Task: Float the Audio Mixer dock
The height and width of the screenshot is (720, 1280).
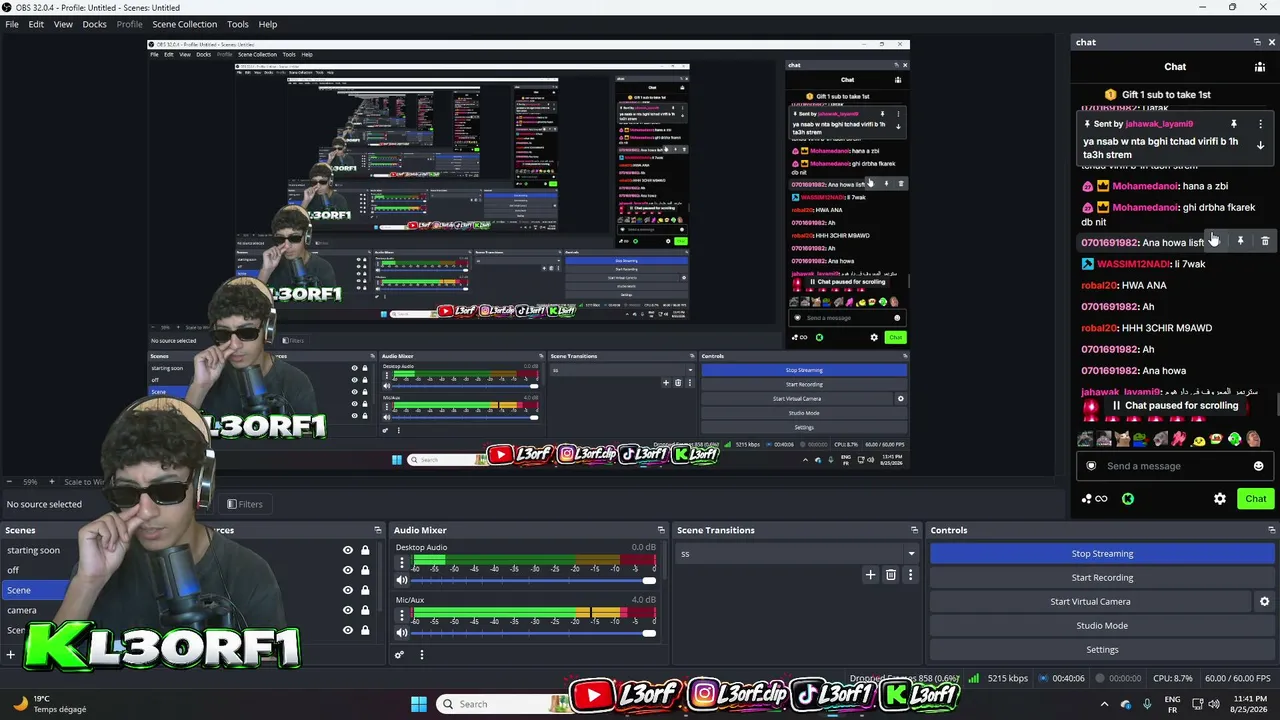Action: (661, 530)
